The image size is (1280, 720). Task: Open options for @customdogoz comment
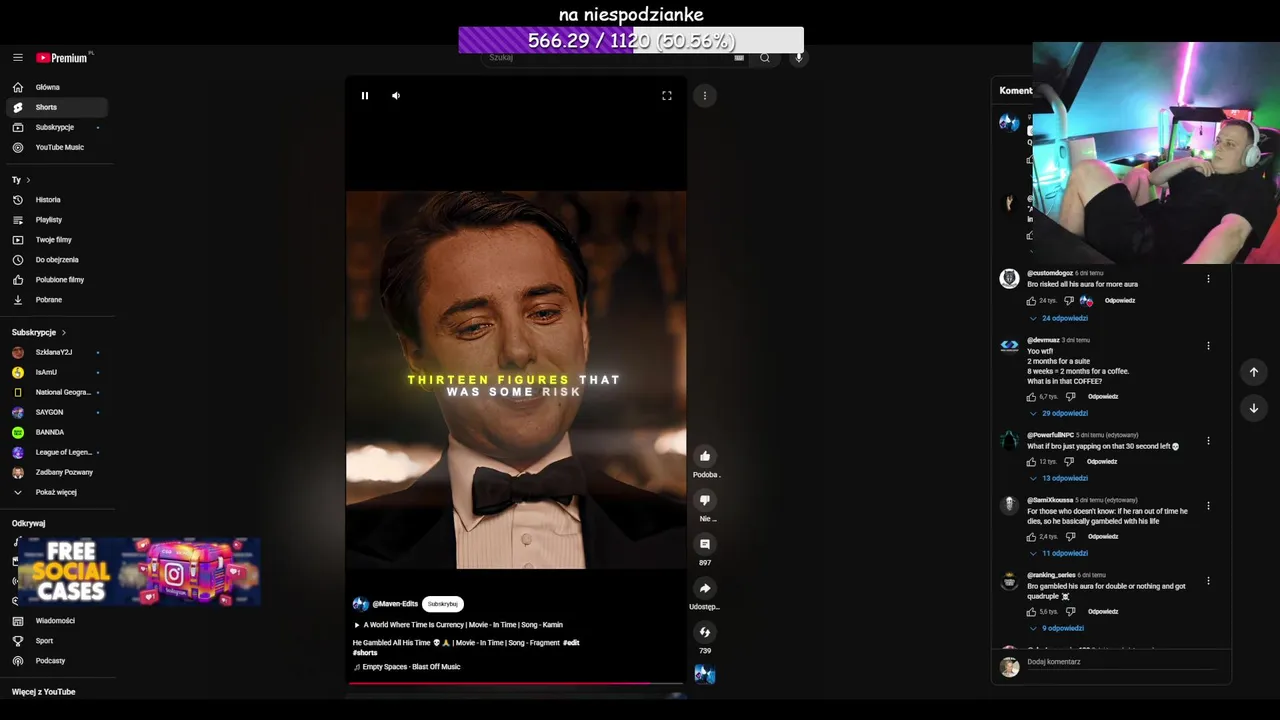[1208, 279]
